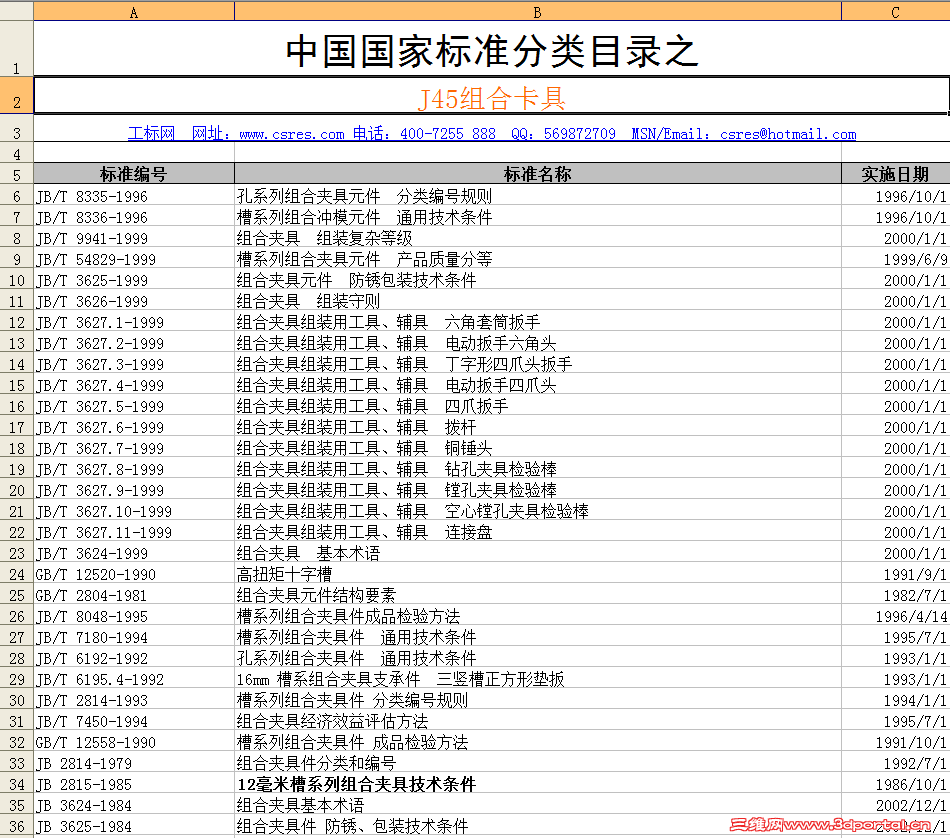Image resolution: width=950 pixels, height=838 pixels.
Task: Click cell 组合夹具元件 防锈包装技术条件
Action: pyautogui.click(x=537, y=280)
